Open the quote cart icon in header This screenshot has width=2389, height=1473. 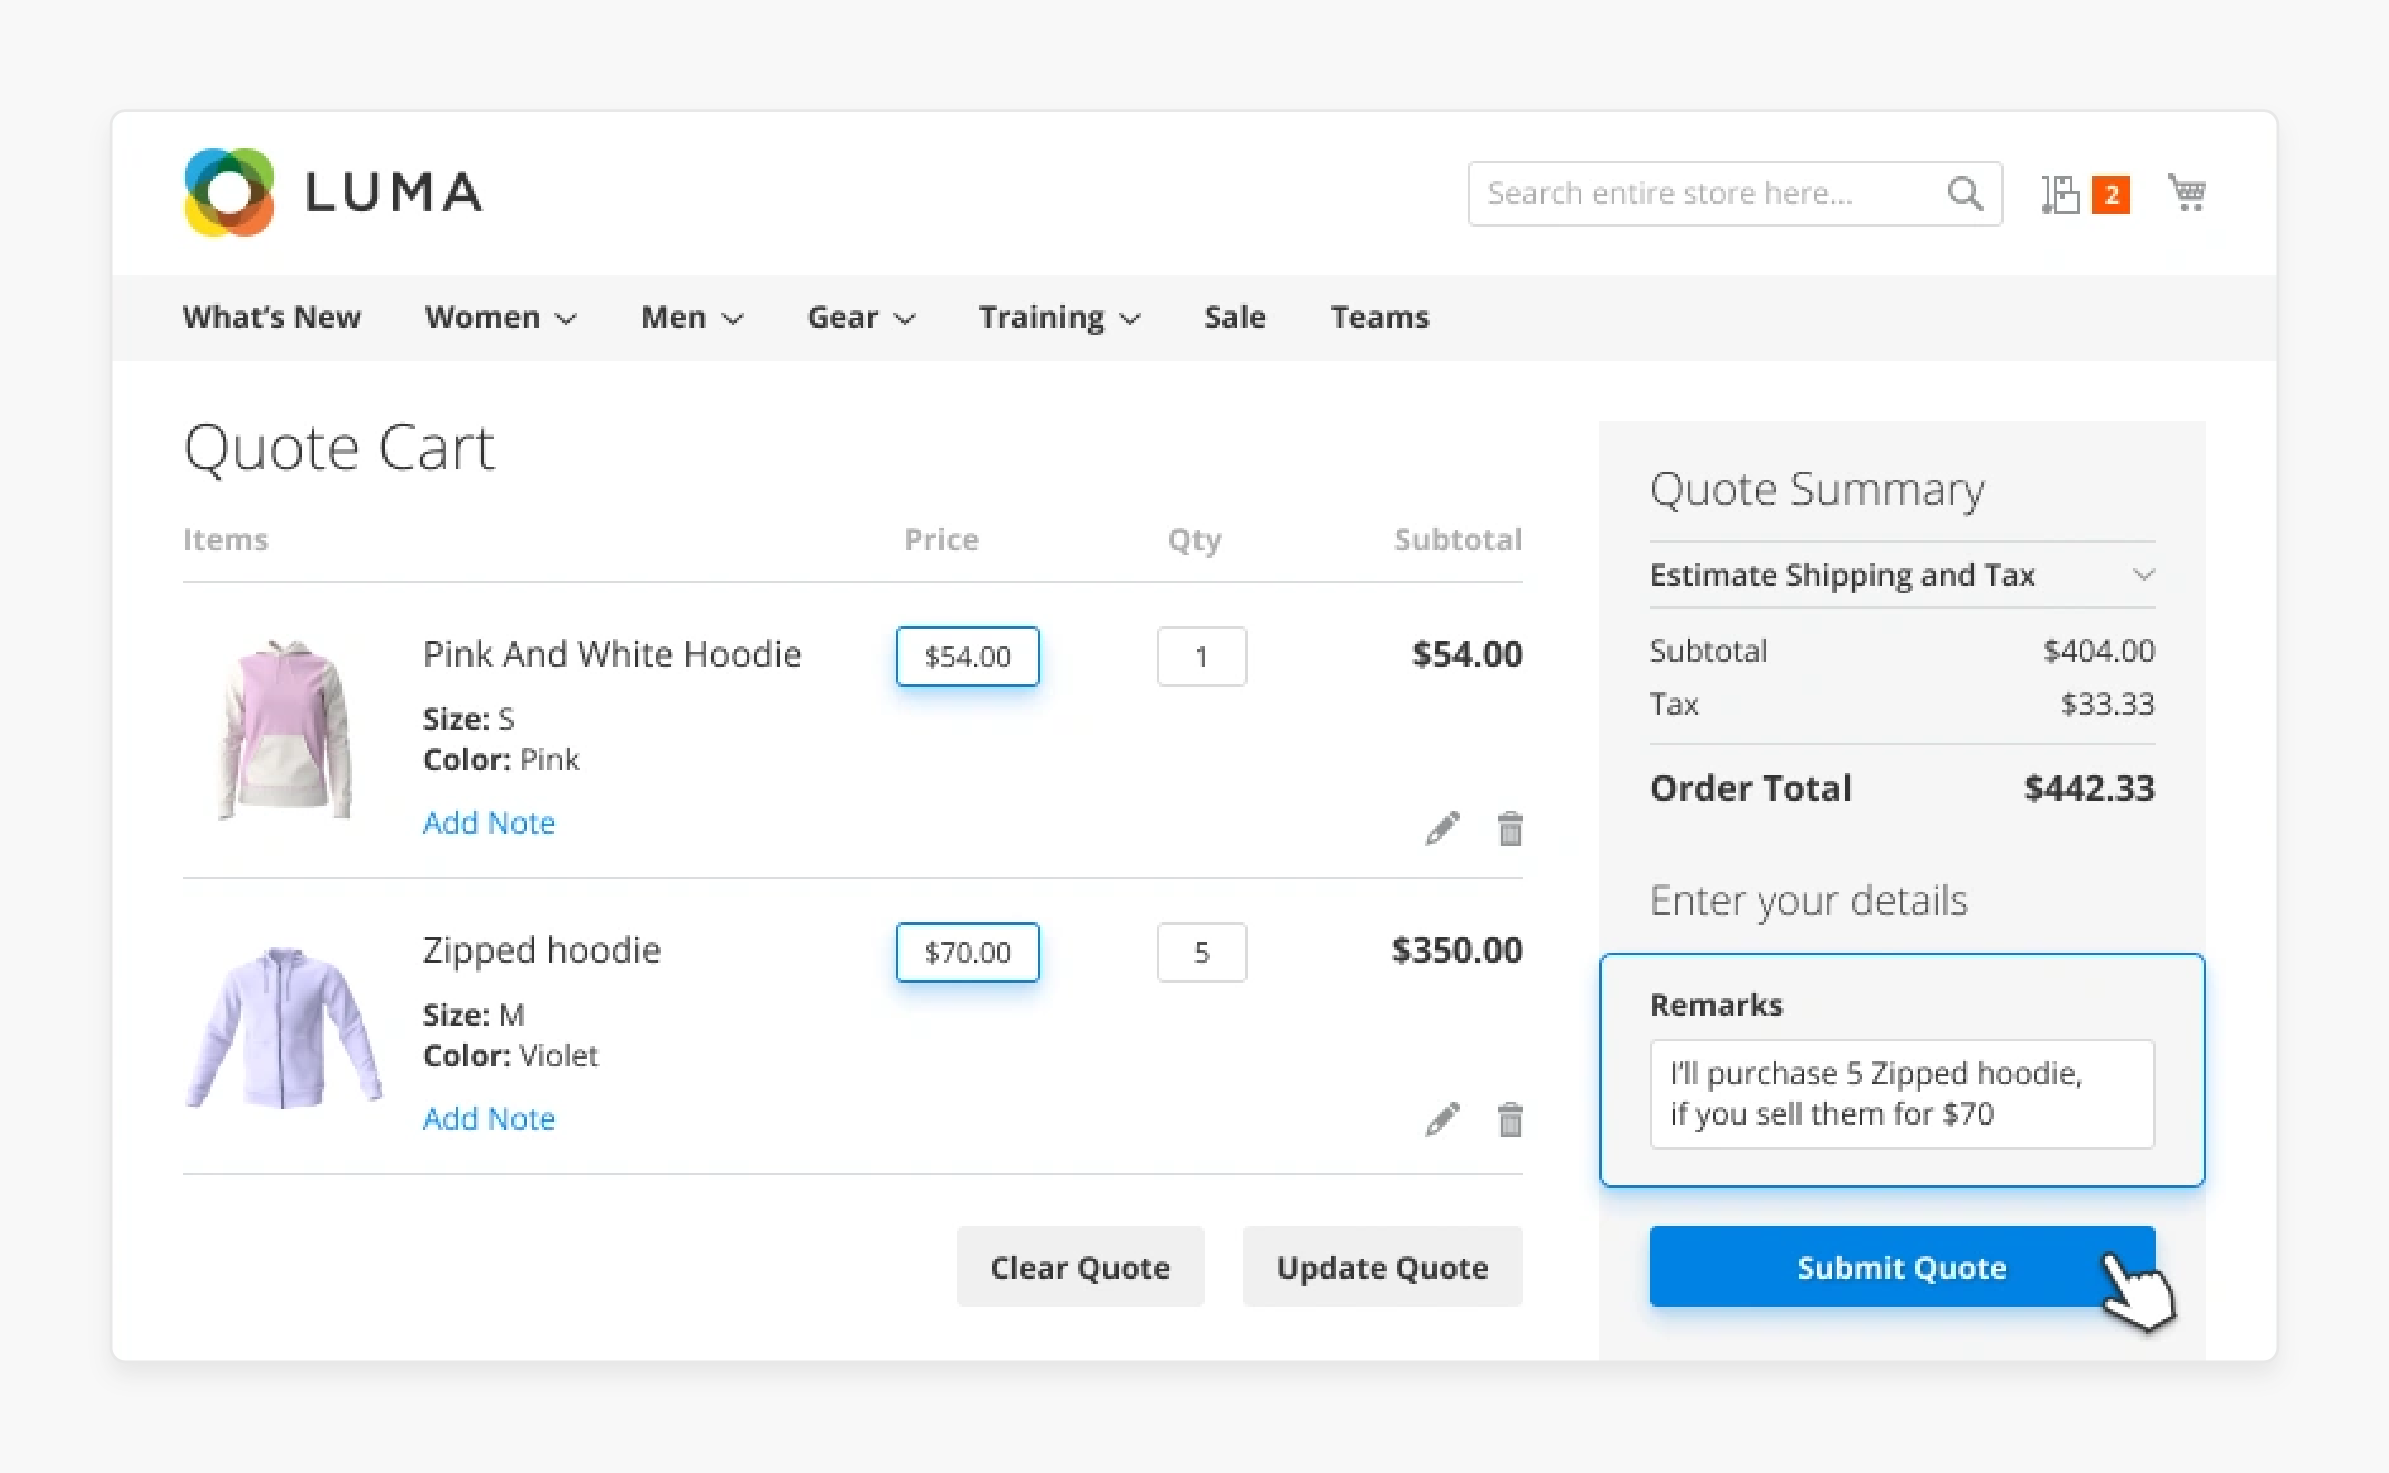pos(2060,194)
